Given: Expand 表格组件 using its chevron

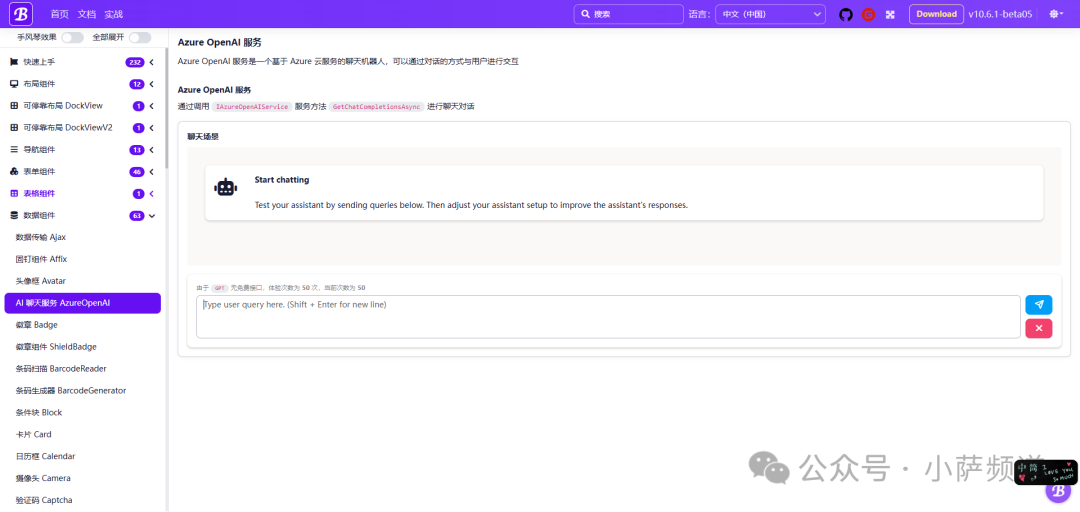Looking at the screenshot, I should [152, 194].
